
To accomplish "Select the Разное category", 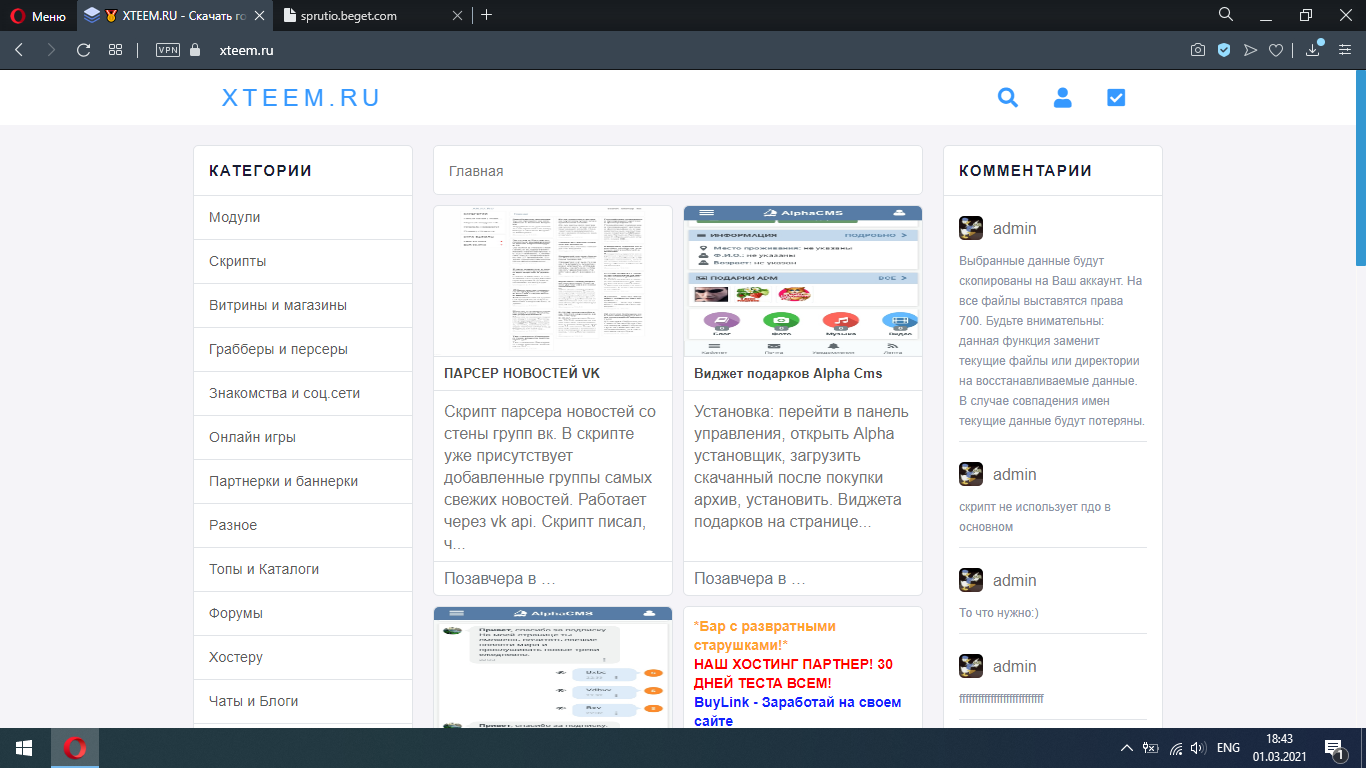I will (303, 525).
